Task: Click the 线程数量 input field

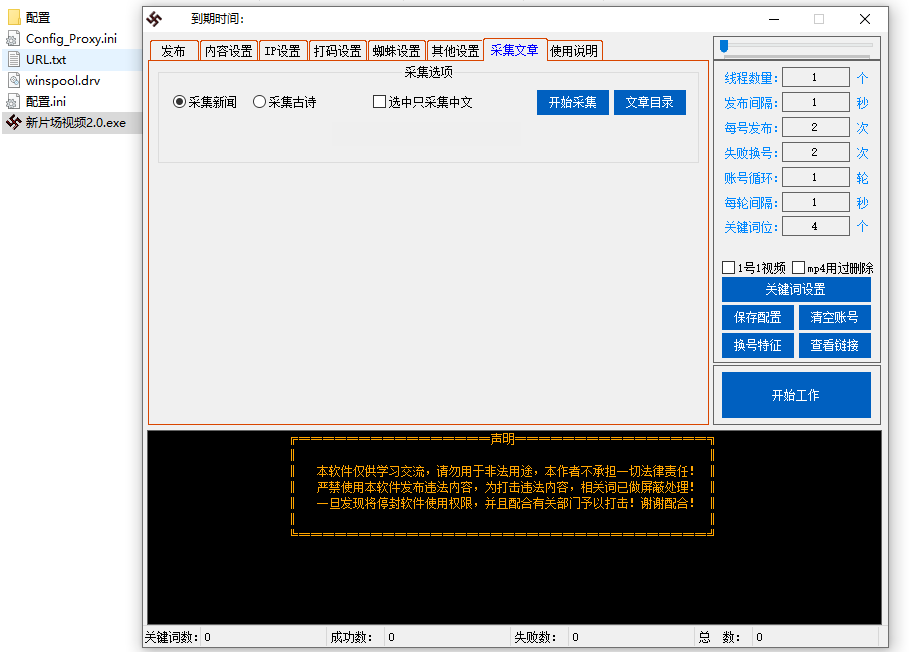Action: click(815, 76)
